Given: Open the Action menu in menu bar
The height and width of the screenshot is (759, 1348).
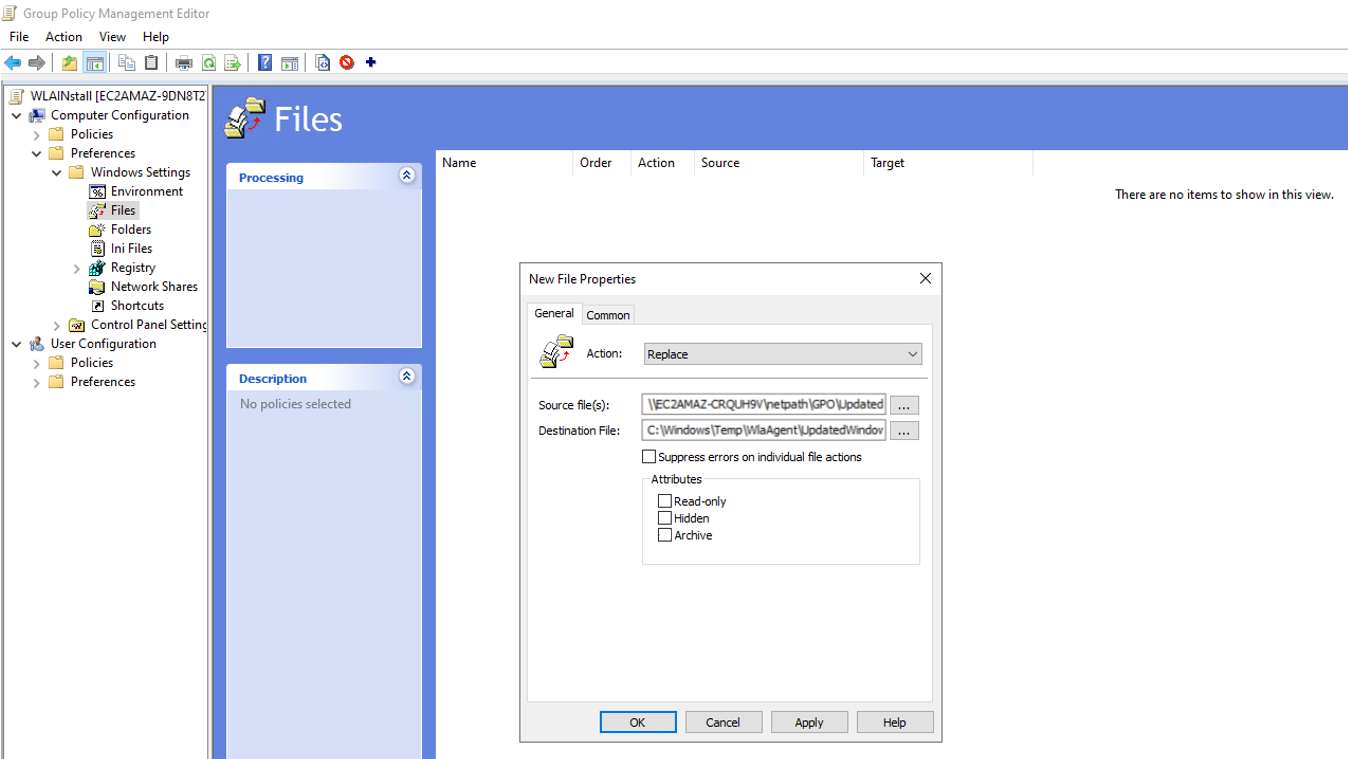Looking at the screenshot, I should (63, 37).
